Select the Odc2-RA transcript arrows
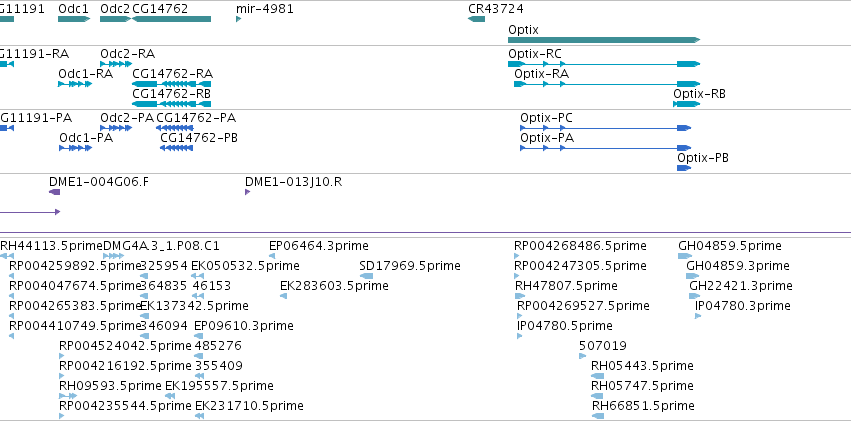 click(116, 63)
